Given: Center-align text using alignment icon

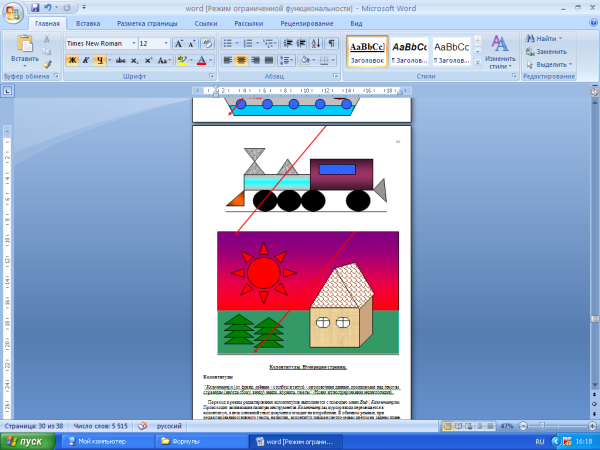Looking at the screenshot, I should pos(241,60).
